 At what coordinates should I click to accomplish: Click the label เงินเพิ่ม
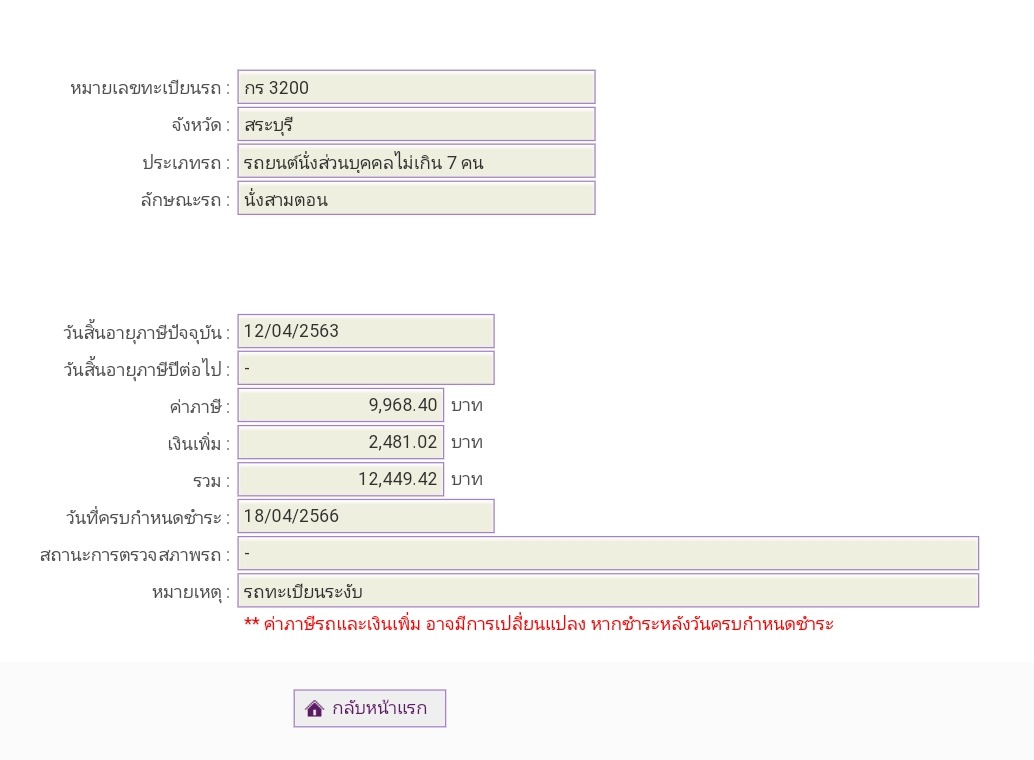coord(198,443)
